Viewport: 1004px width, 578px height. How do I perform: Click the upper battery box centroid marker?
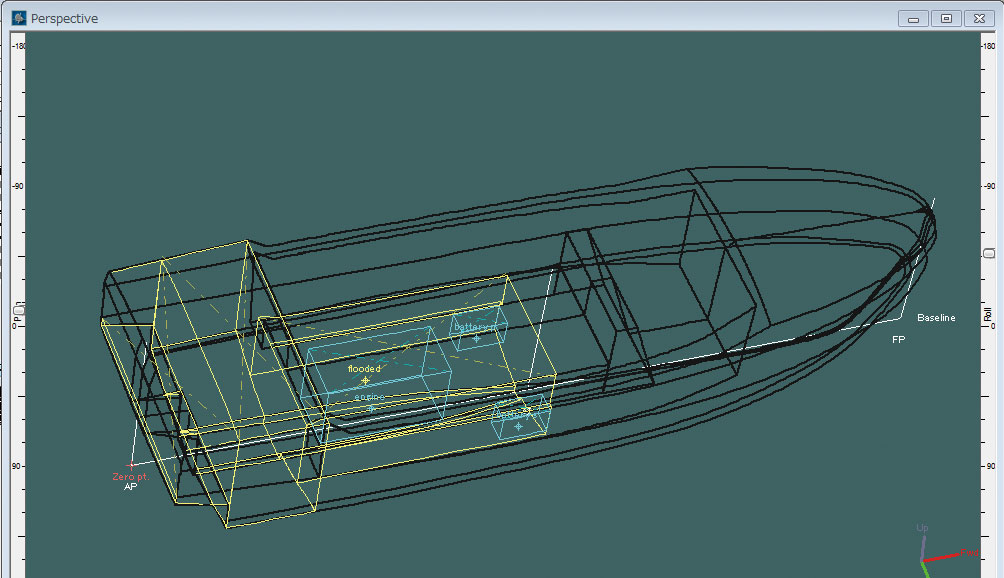click(x=476, y=338)
